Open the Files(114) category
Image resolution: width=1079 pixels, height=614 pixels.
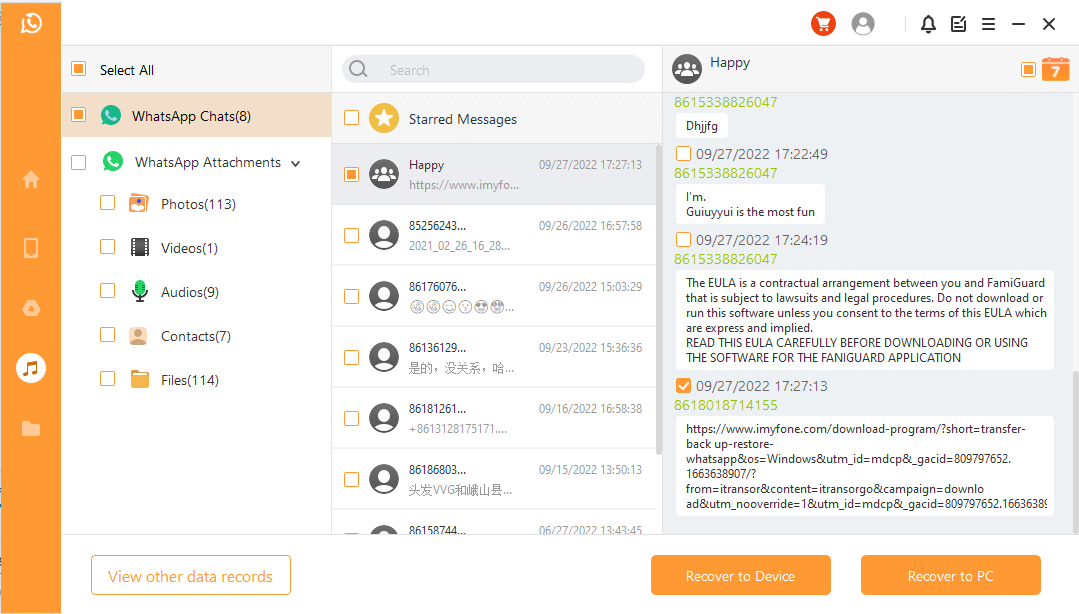point(189,380)
